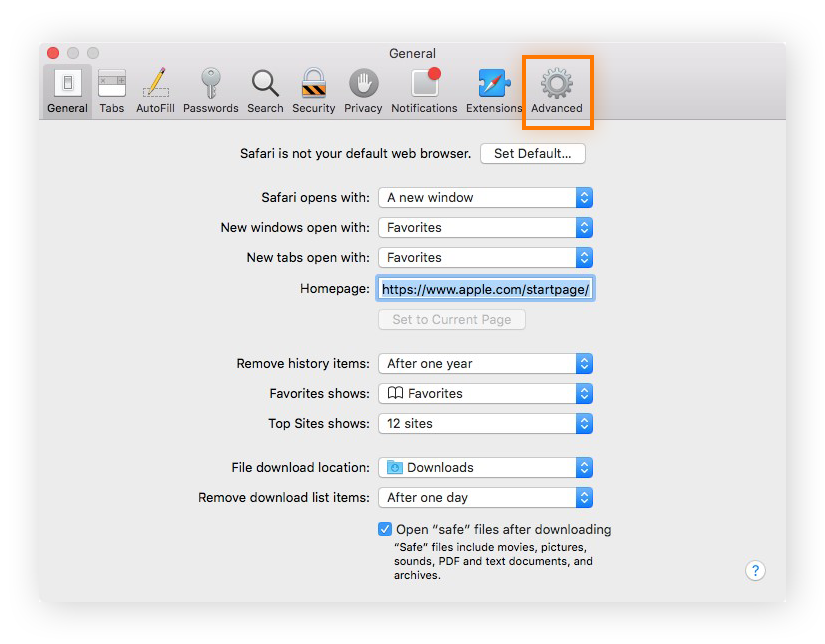
Task: Click the 'Homepage:' label
Action: [x=335, y=288]
